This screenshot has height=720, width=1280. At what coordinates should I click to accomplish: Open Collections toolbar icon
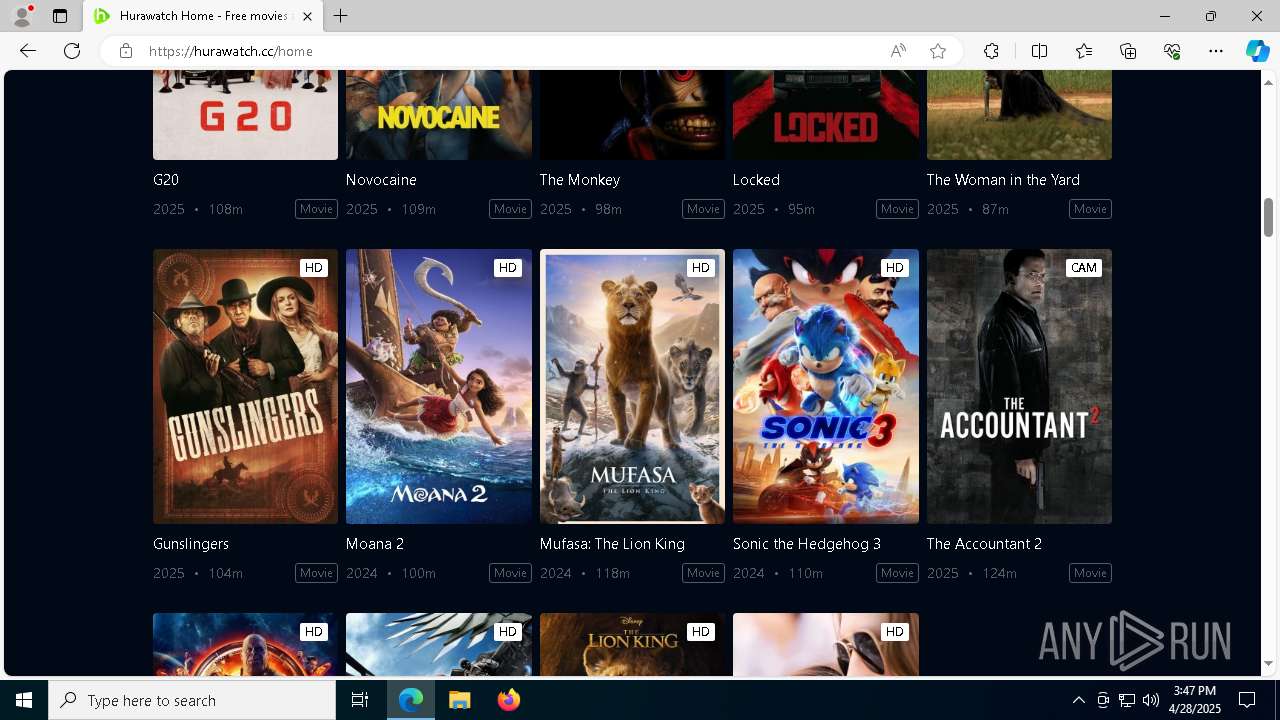pos(1128,51)
